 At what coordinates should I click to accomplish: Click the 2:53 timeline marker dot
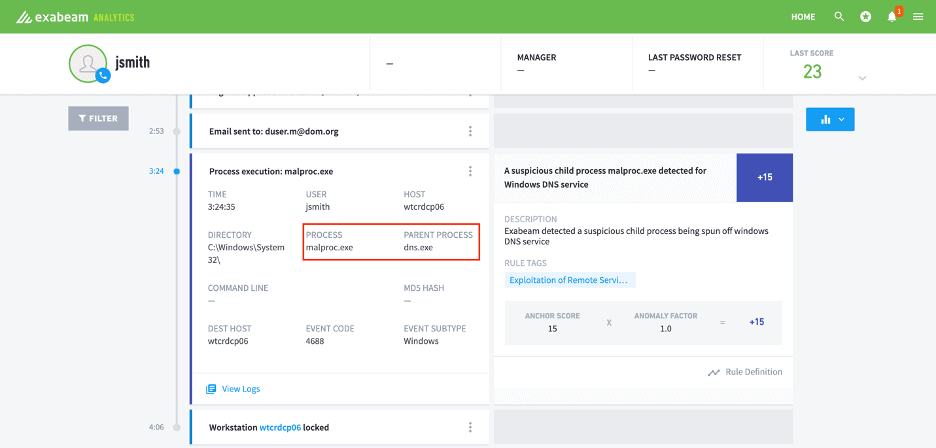[x=176, y=131]
